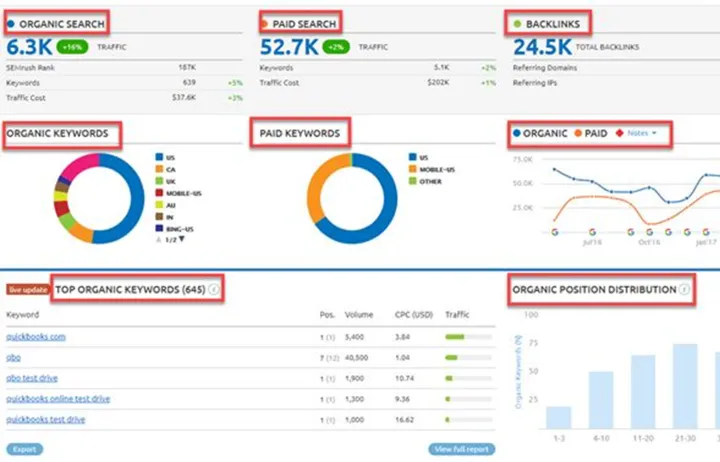Click the $202K paid traffic cost value

[438, 83]
